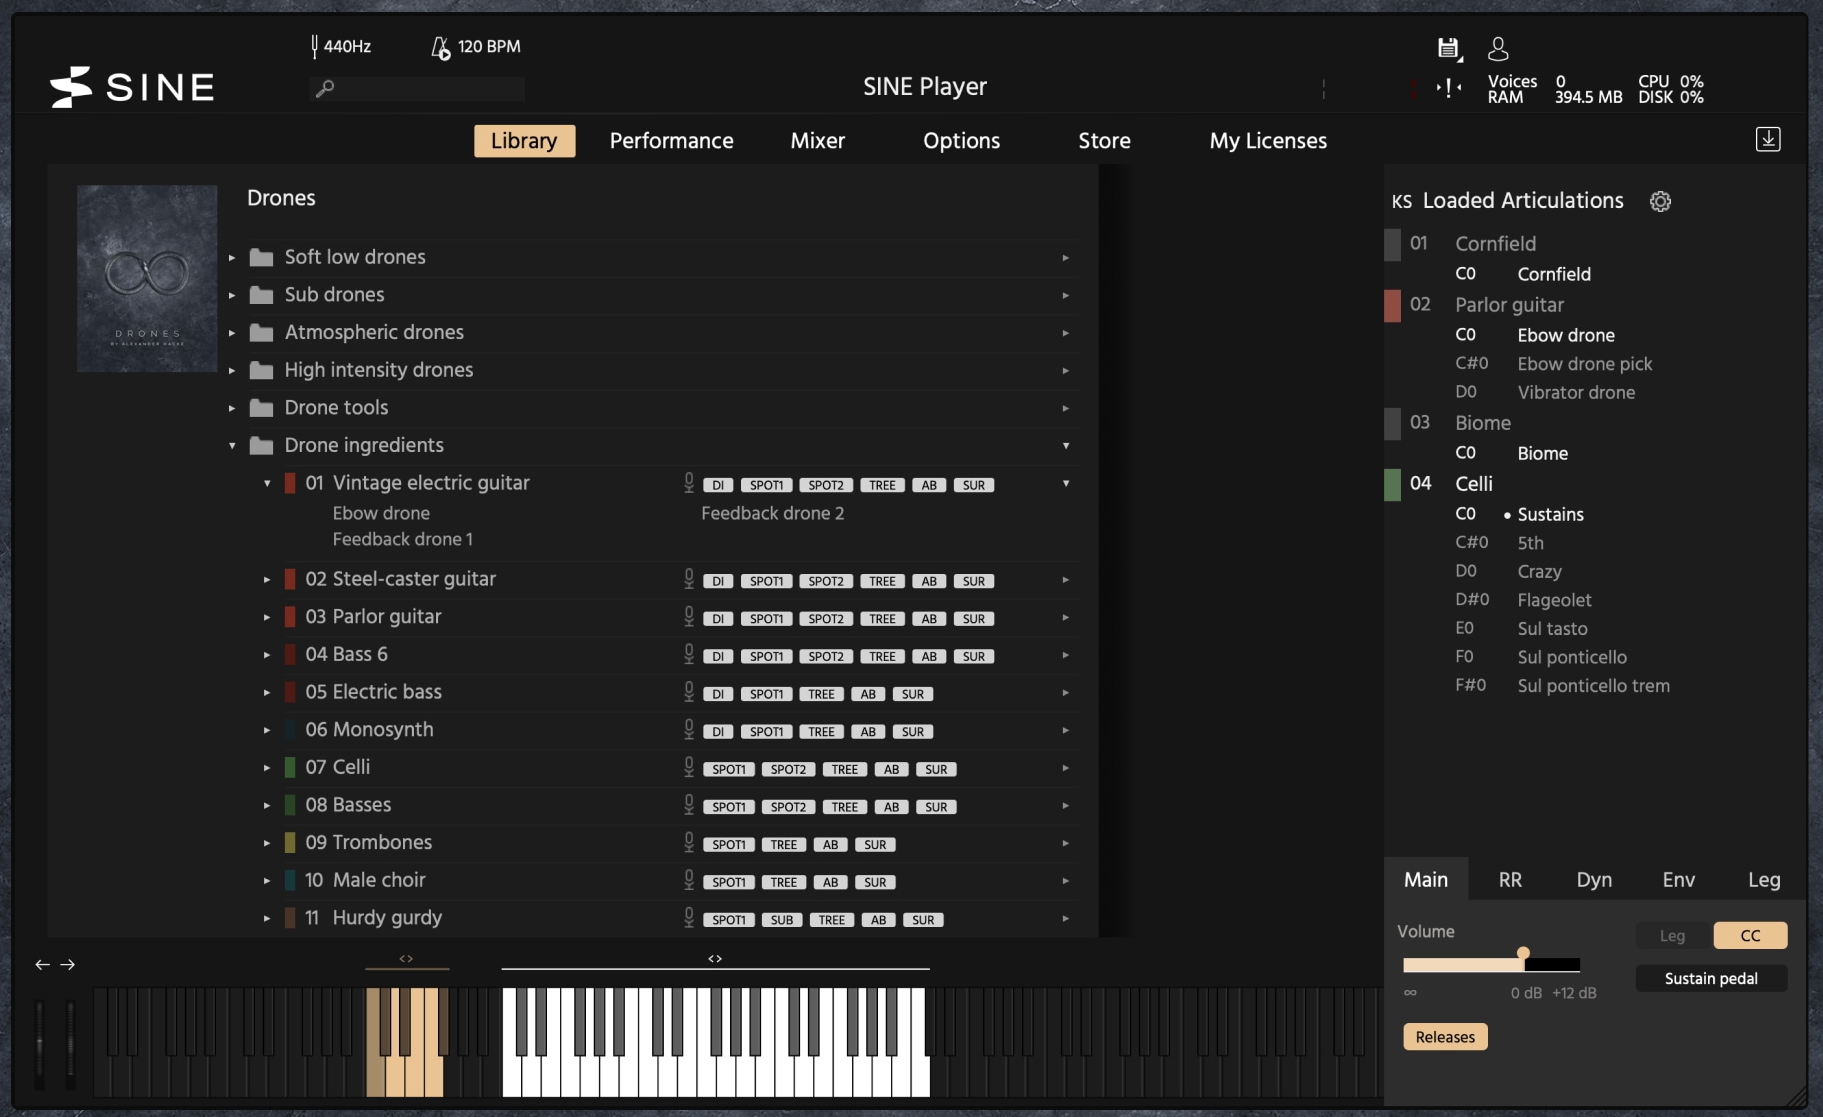Click the Releases button
Image resolution: width=1823 pixels, height=1117 pixels.
coord(1445,1037)
